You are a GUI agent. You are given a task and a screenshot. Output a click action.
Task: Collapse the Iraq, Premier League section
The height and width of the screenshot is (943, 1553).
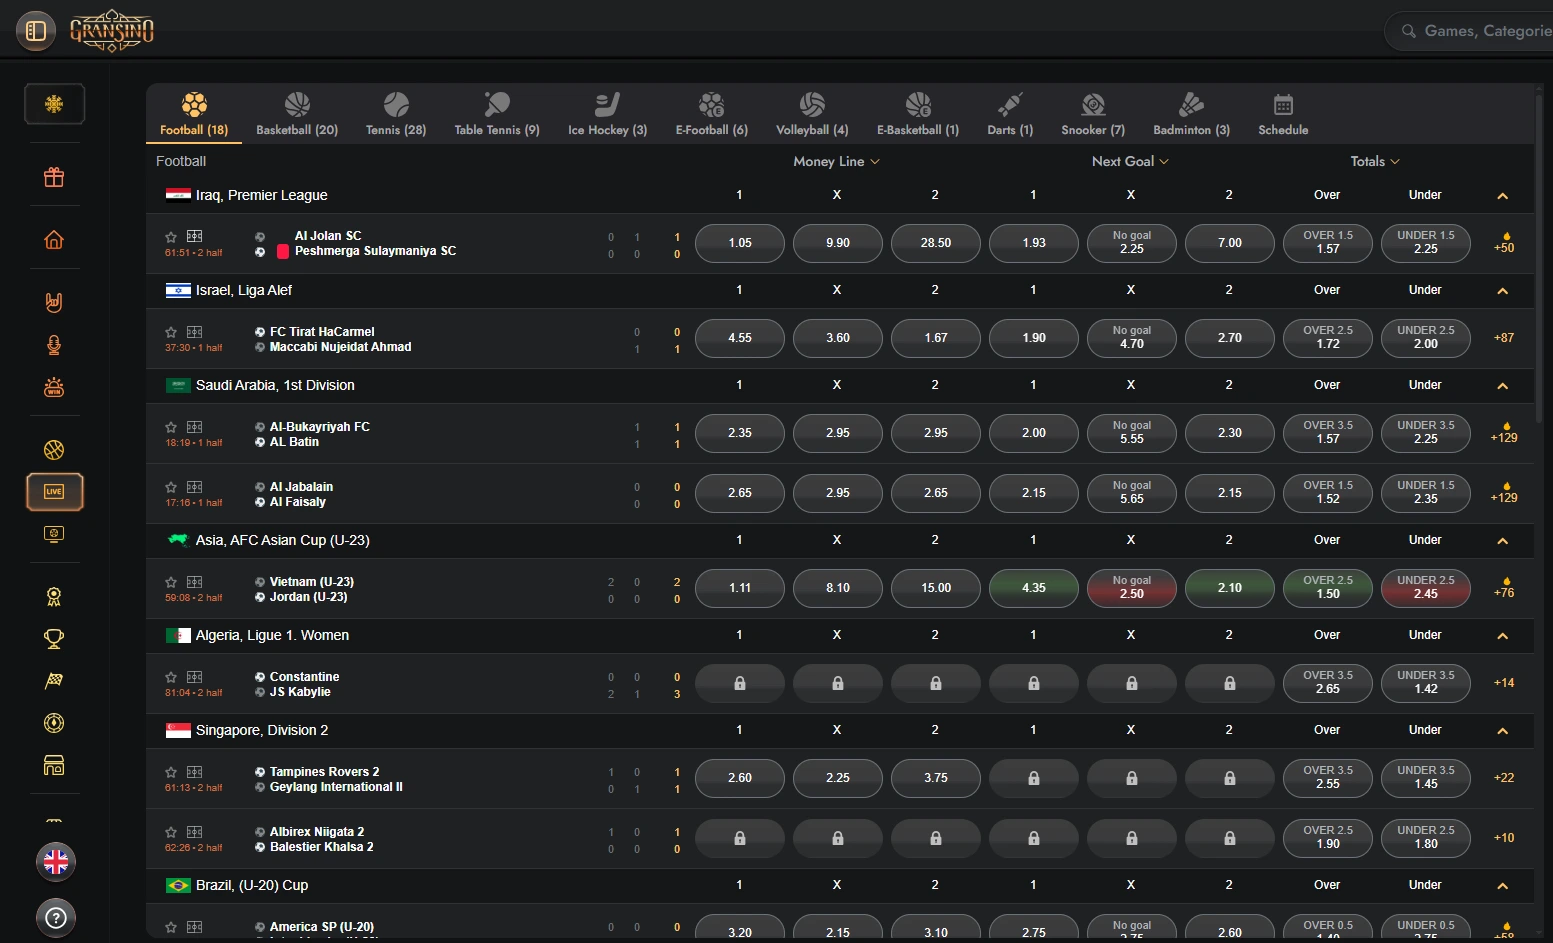tap(1502, 196)
